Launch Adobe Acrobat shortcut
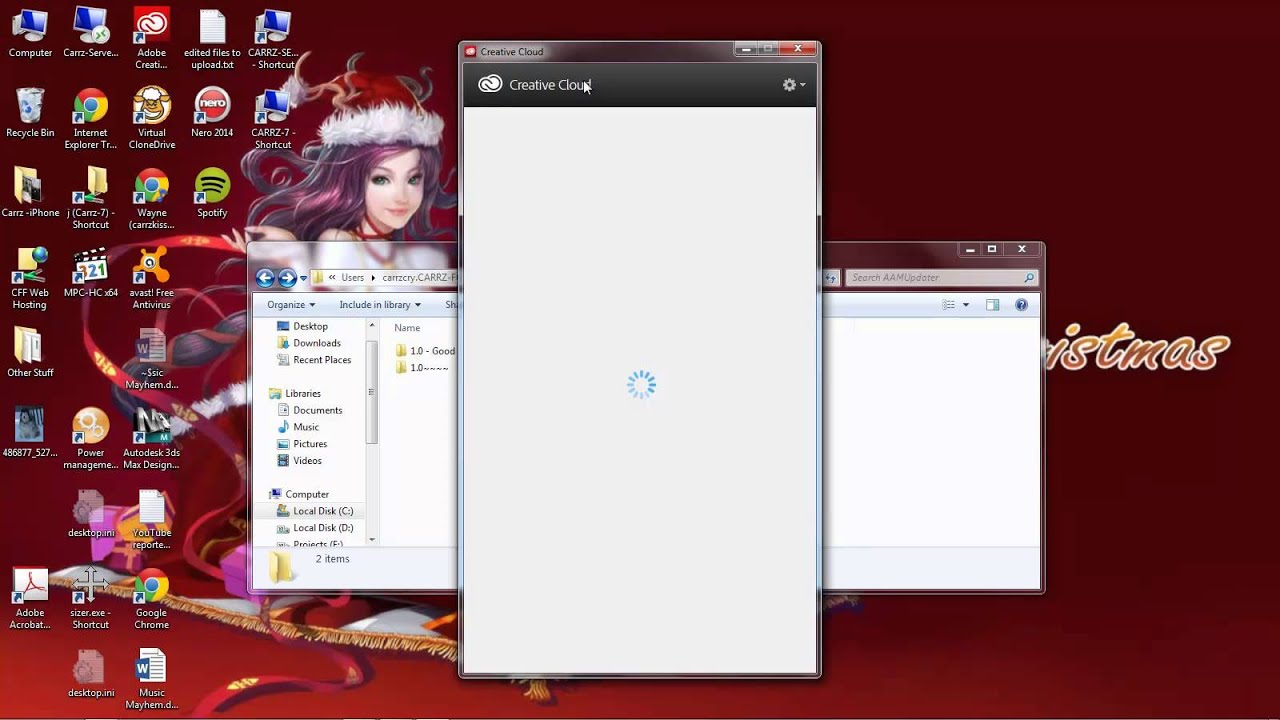This screenshot has height=720, width=1280. pos(30,599)
